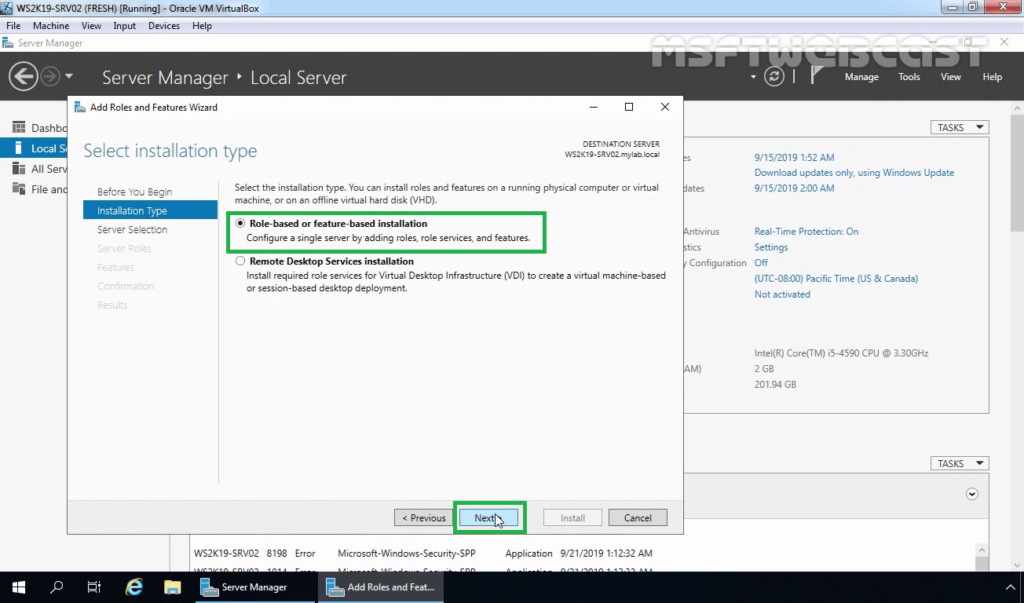Expand the events filter chevron circle
1024x603 pixels.
coord(972,494)
